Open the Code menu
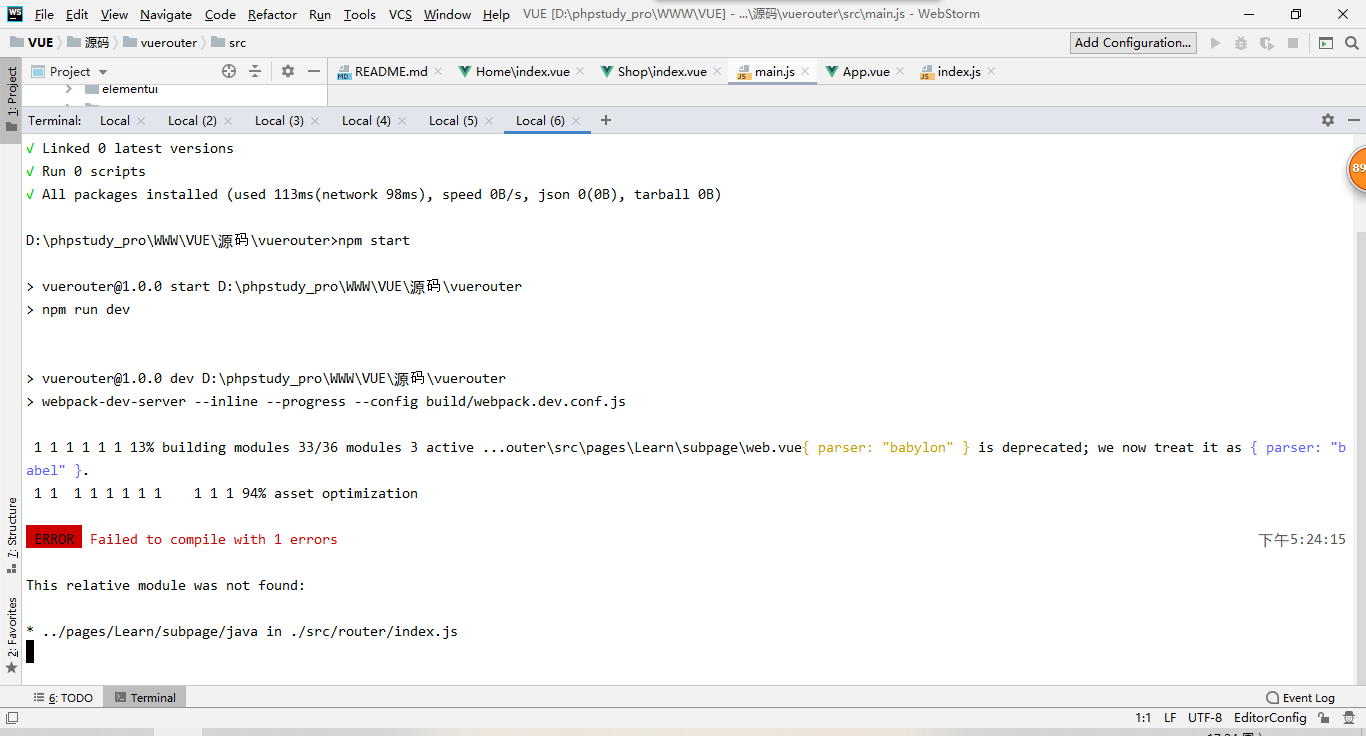Viewport: 1366px width, 736px height. [220, 14]
